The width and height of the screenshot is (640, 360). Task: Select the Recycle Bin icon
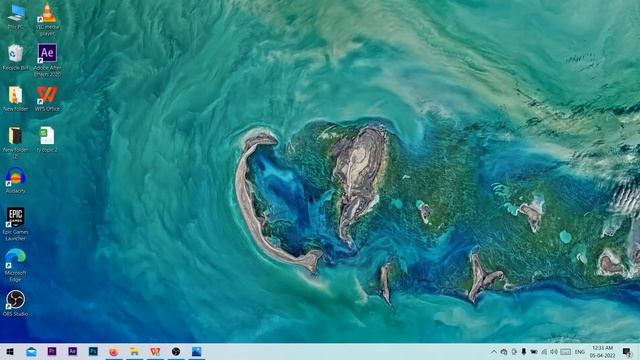click(x=16, y=58)
